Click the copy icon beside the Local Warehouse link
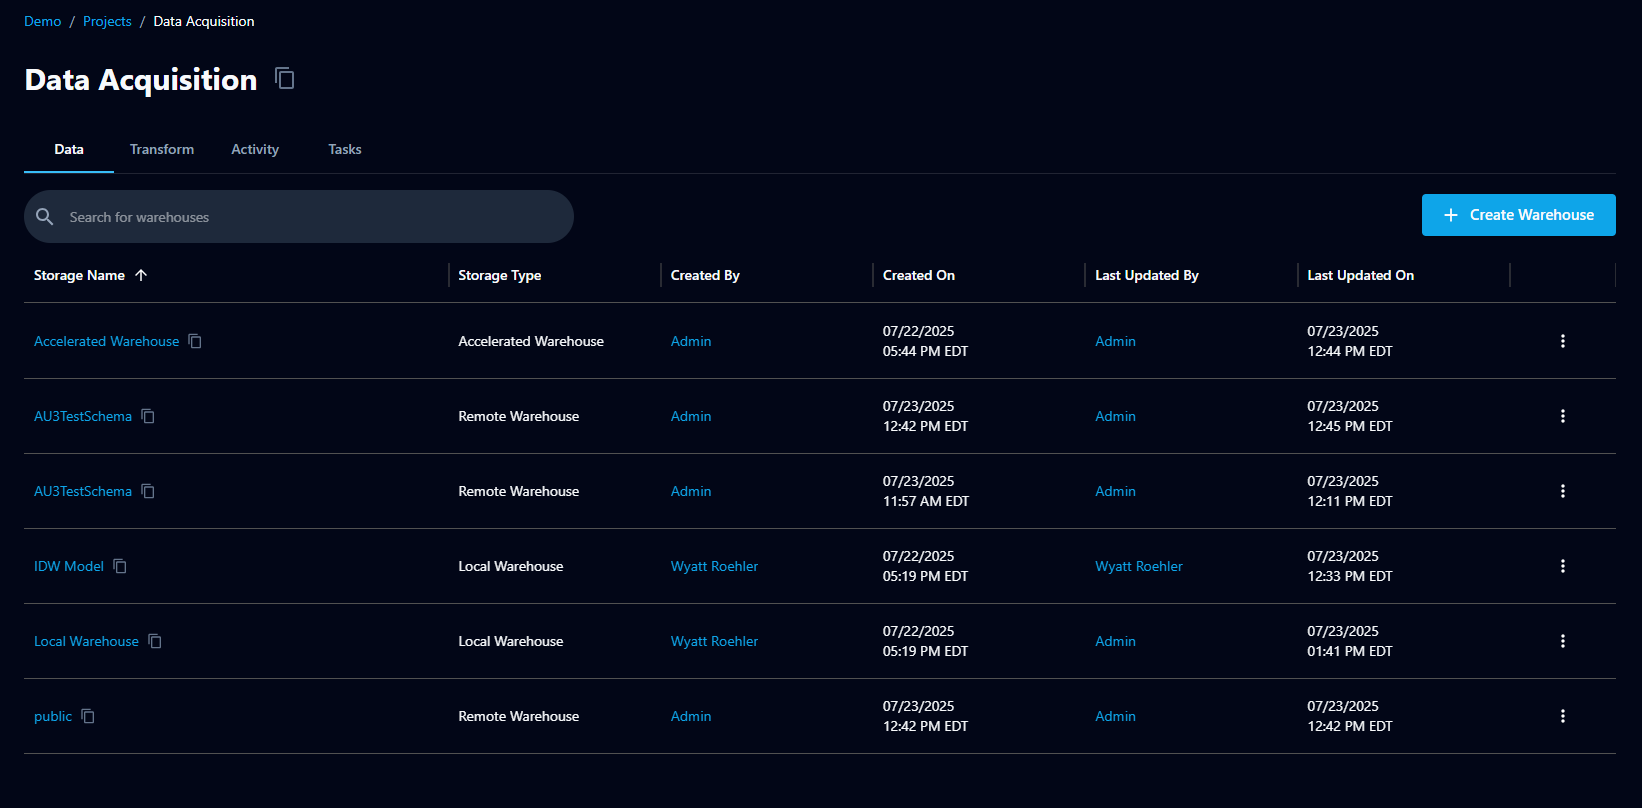This screenshot has width=1642, height=808. pos(155,641)
